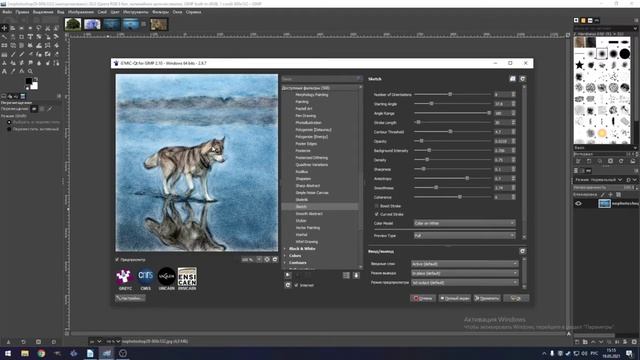Click the Number of Orientations value spinbox

tap(504, 94)
